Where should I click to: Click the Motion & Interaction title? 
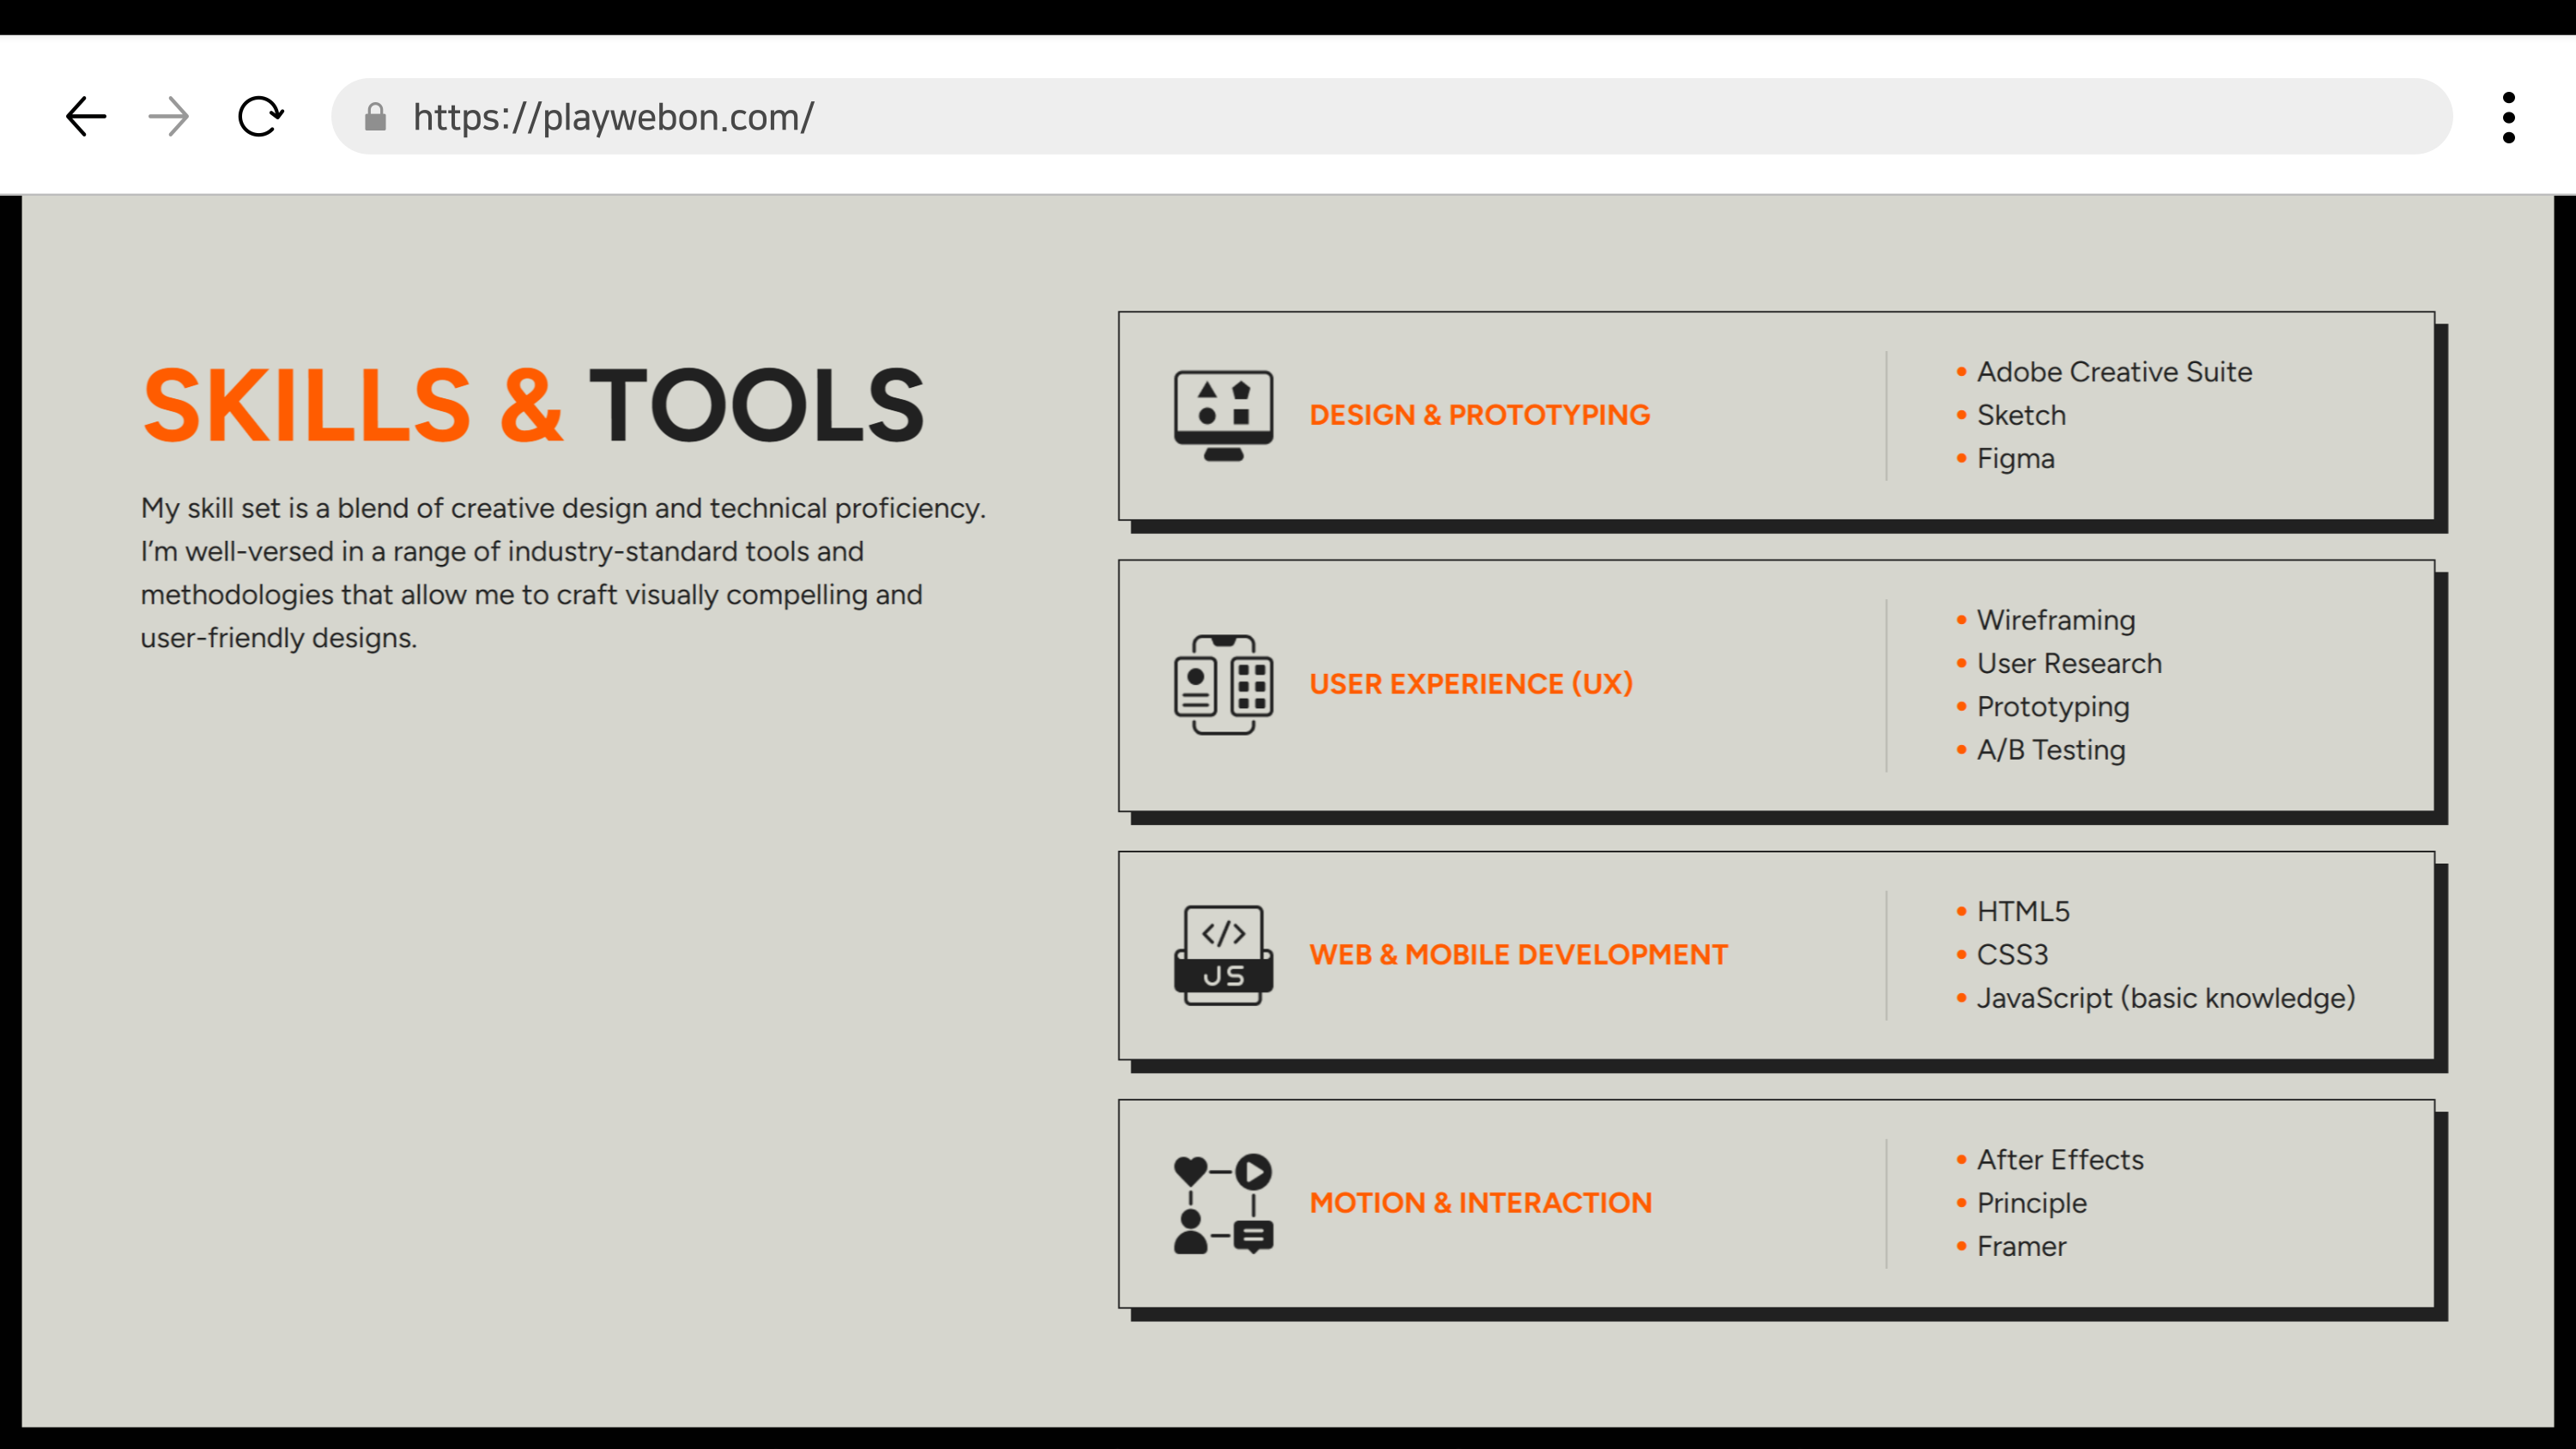(1480, 1203)
